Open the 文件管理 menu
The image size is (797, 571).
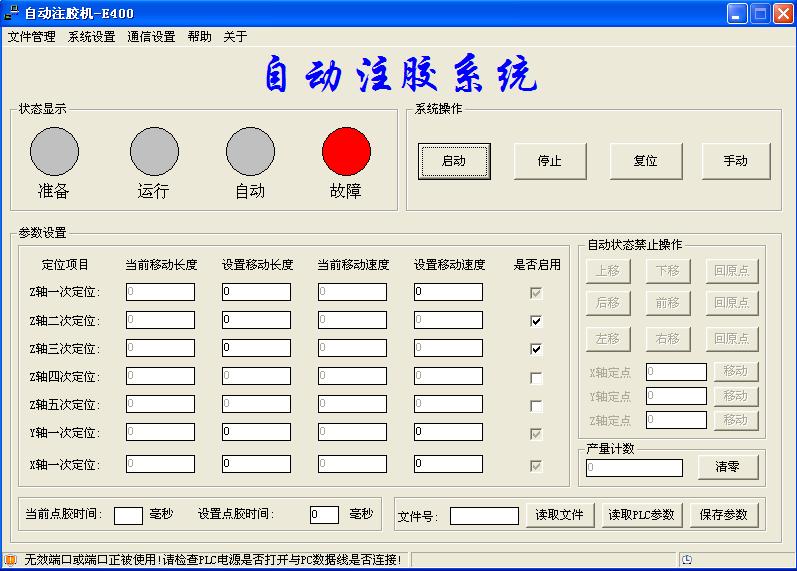[32, 37]
